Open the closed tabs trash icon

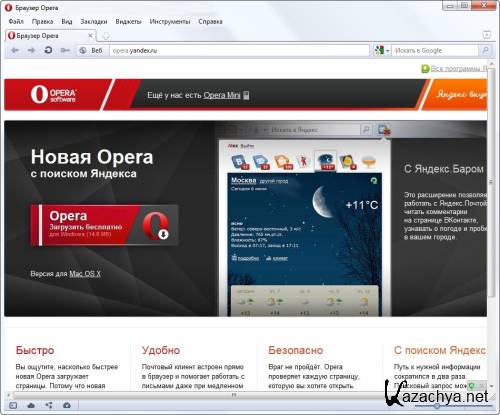(x=486, y=35)
